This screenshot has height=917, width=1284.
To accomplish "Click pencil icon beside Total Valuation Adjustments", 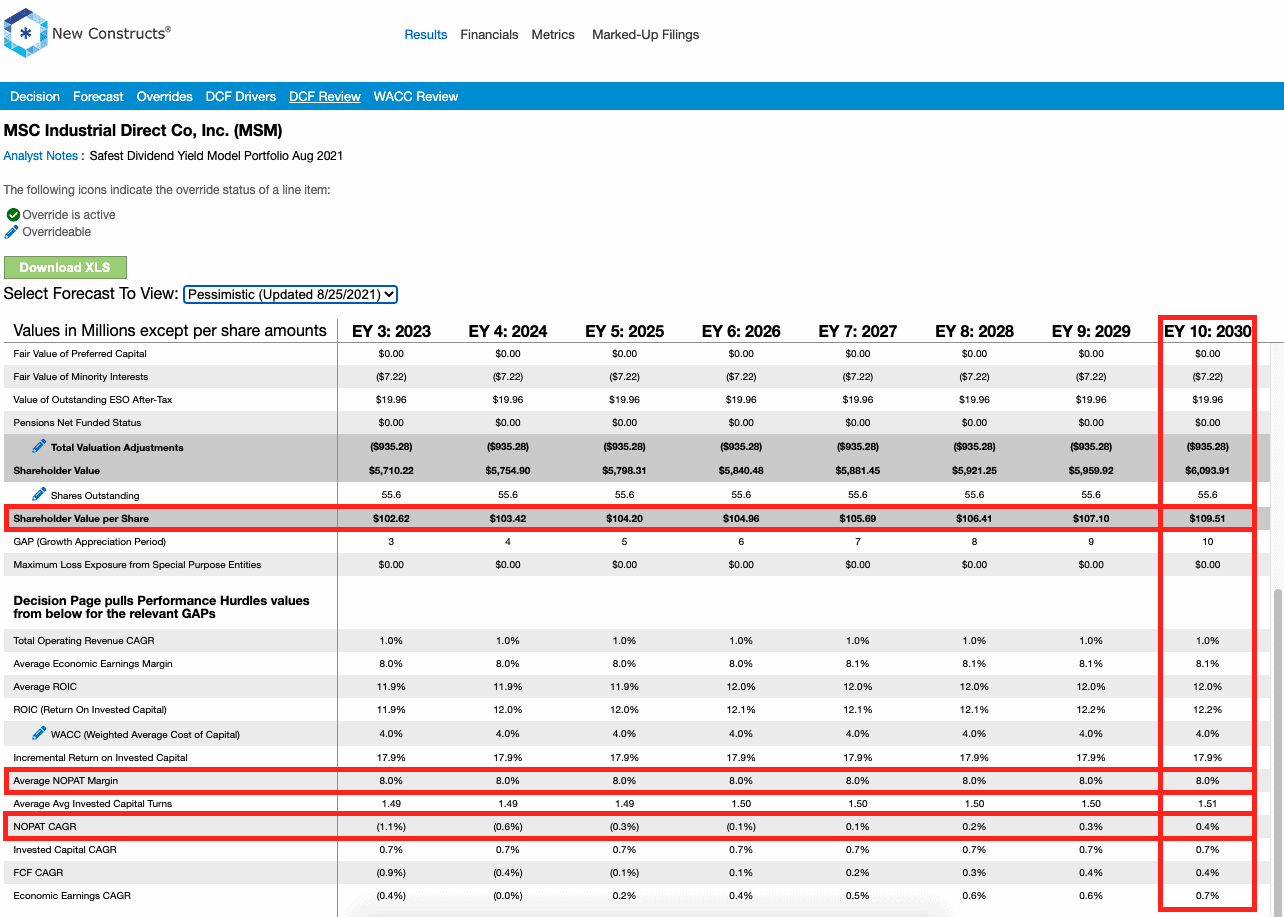I will (39, 446).
